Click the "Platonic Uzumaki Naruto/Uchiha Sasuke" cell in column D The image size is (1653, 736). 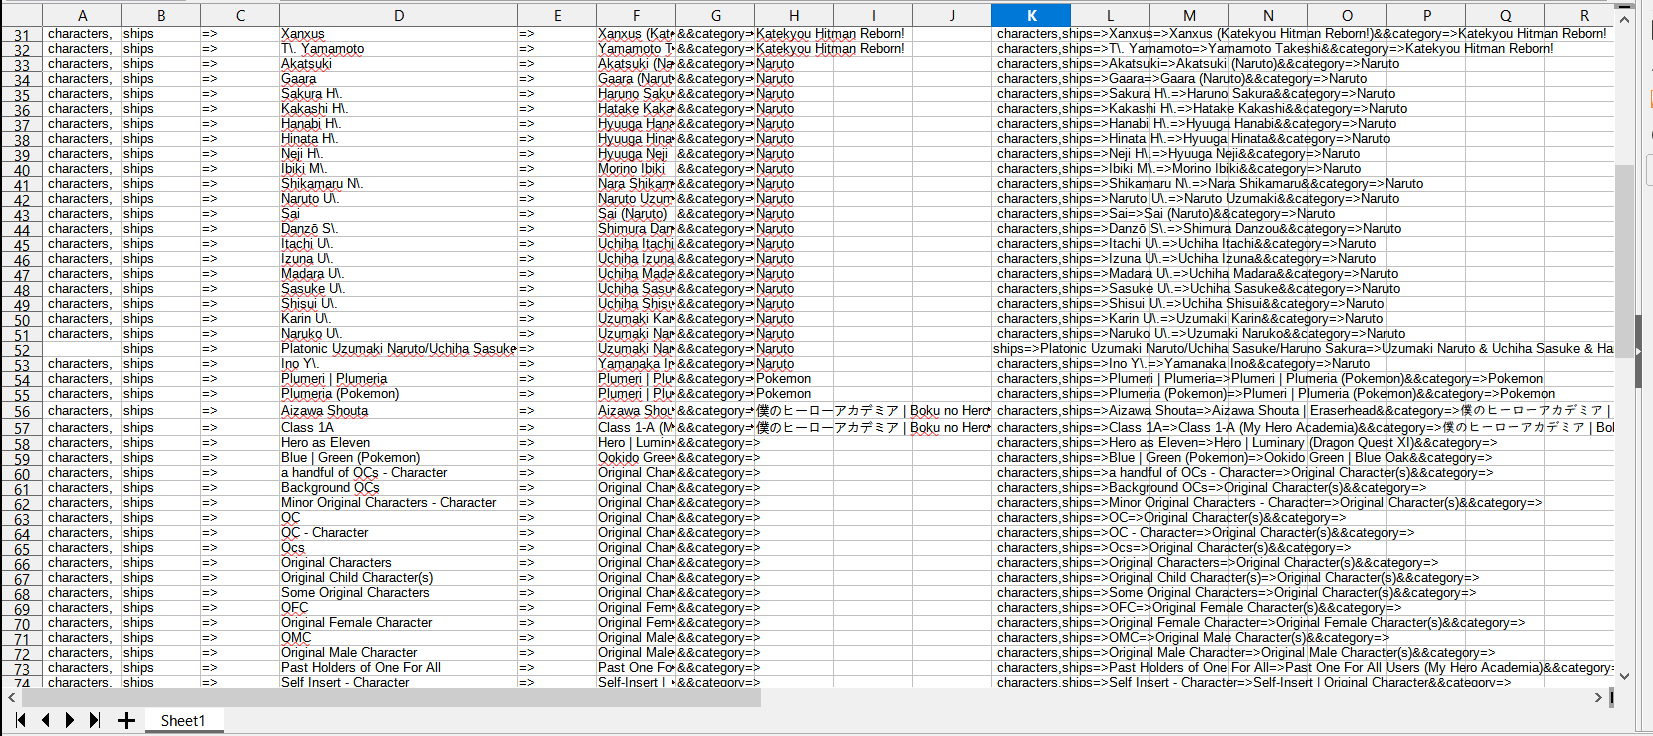pos(399,349)
